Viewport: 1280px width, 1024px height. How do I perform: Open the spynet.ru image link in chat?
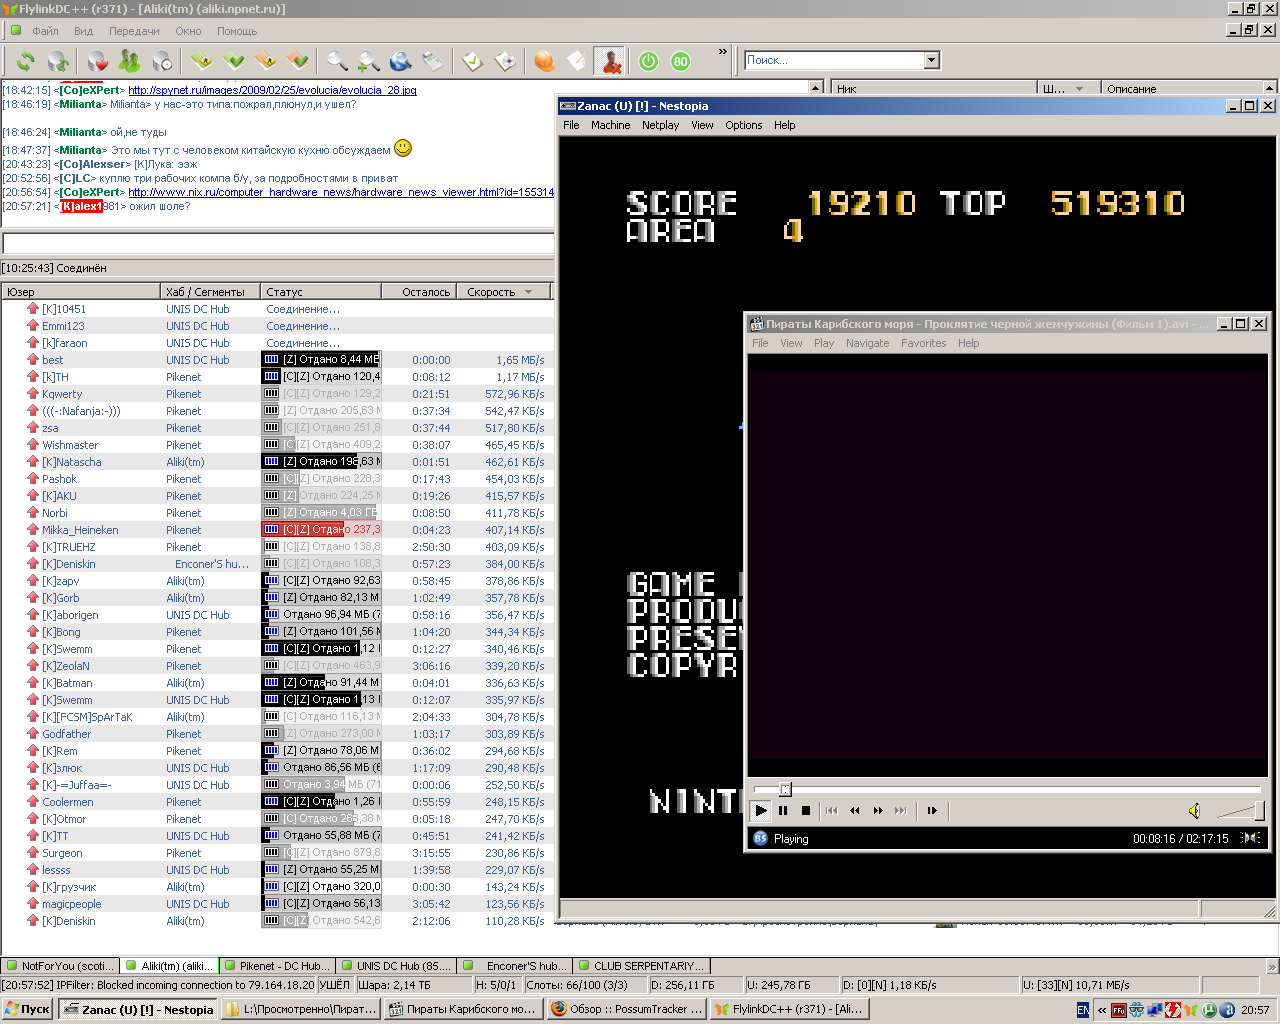pyautogui.click(x=272, y=90)
